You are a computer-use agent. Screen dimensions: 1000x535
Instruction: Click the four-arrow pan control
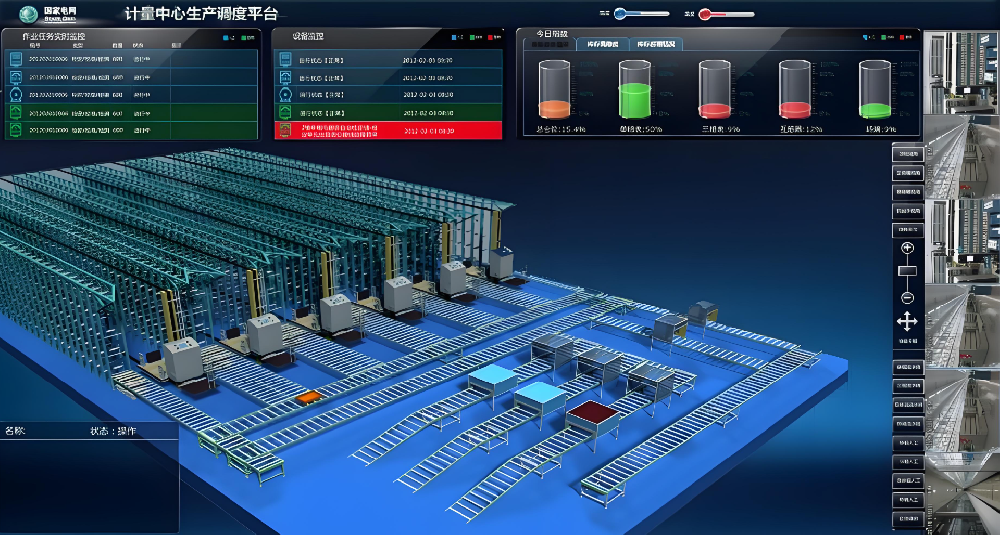(x=907, y=321)
